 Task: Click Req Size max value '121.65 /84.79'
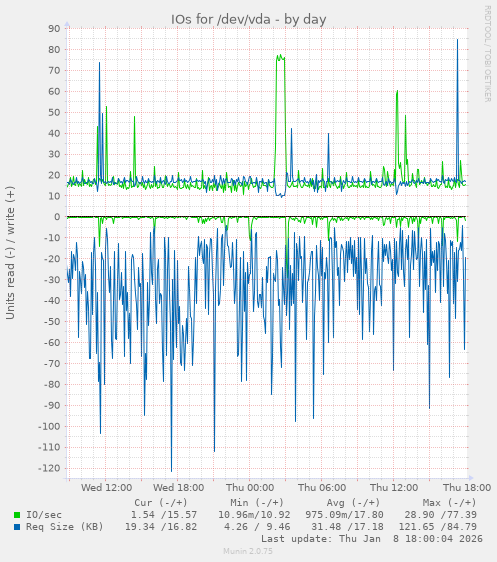coord(438,527)
